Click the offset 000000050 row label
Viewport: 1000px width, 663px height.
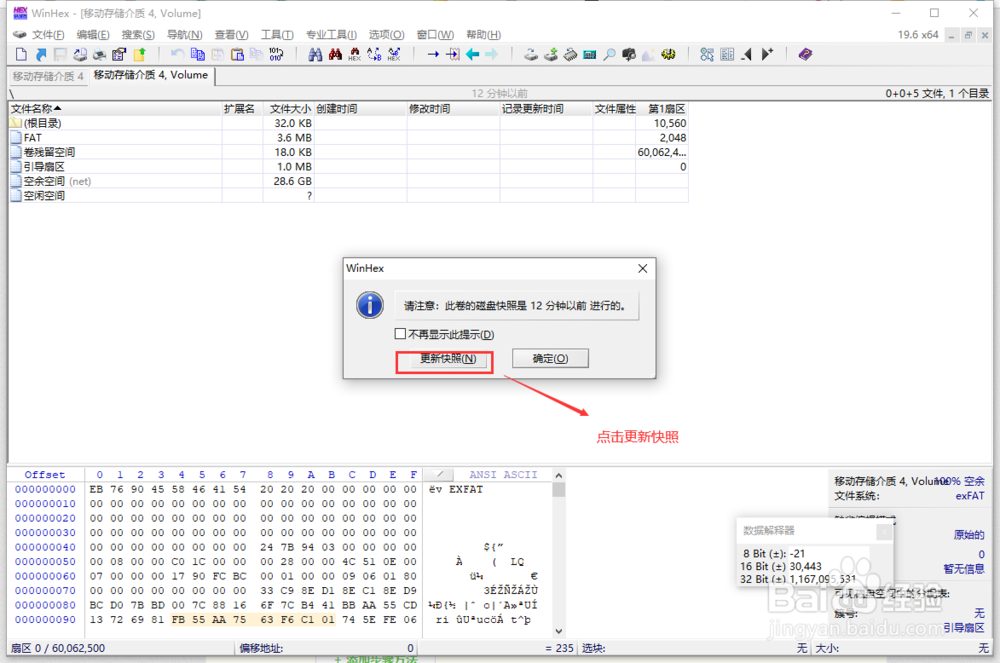[x=45, y=562]
